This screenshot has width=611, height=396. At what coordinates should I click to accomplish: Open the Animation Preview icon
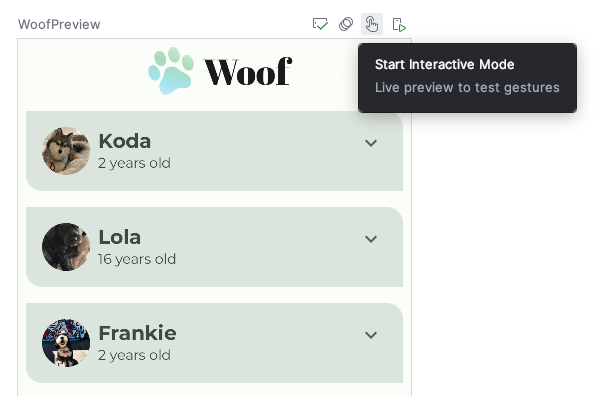(x=346, y=24)
